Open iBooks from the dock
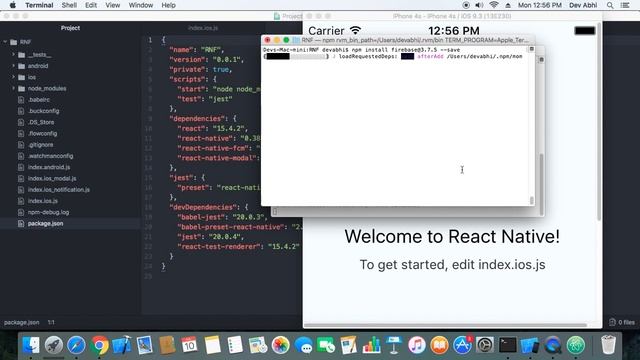Screen dimensions: 640x360 point(439,345)
